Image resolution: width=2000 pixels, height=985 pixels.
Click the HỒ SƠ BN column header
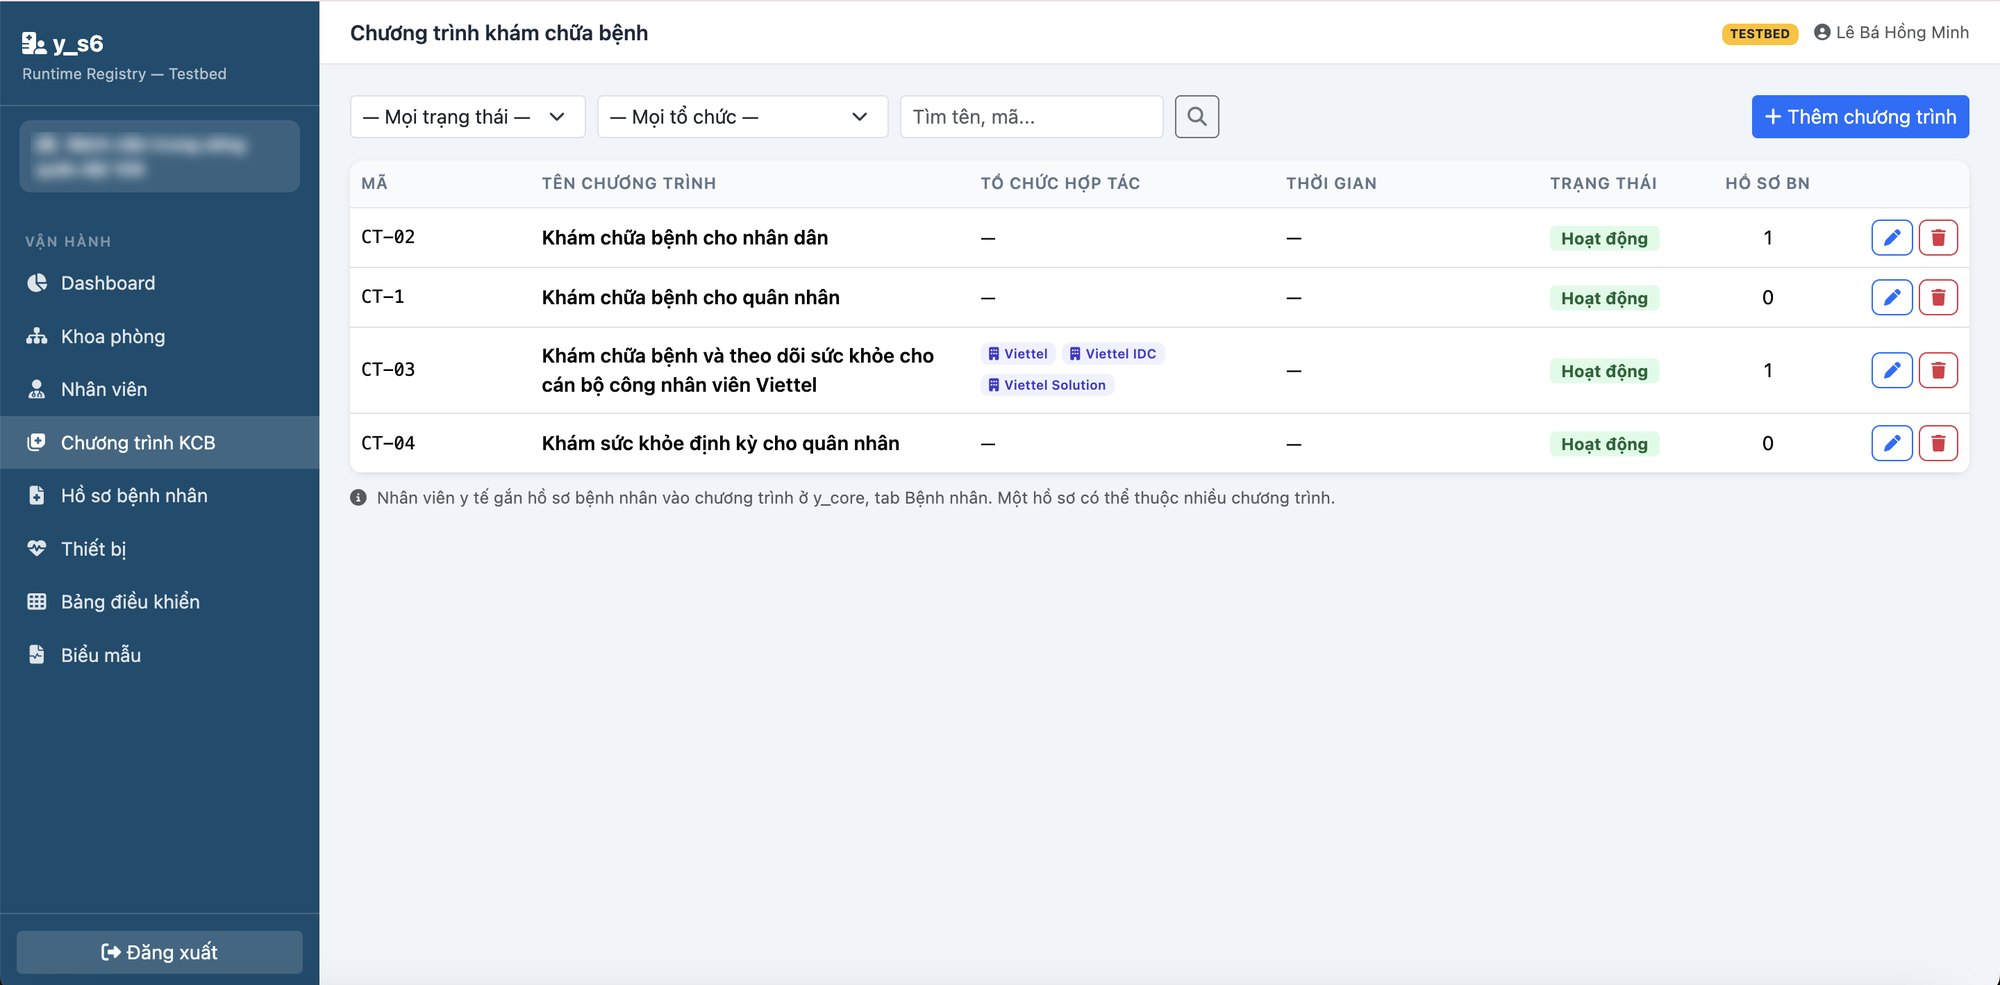(x=1767, y=183)
